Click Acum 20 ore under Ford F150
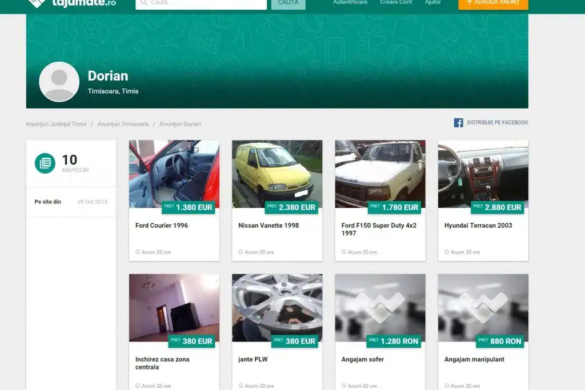Viewport: 585px width, 390px height. pos(362,252)
